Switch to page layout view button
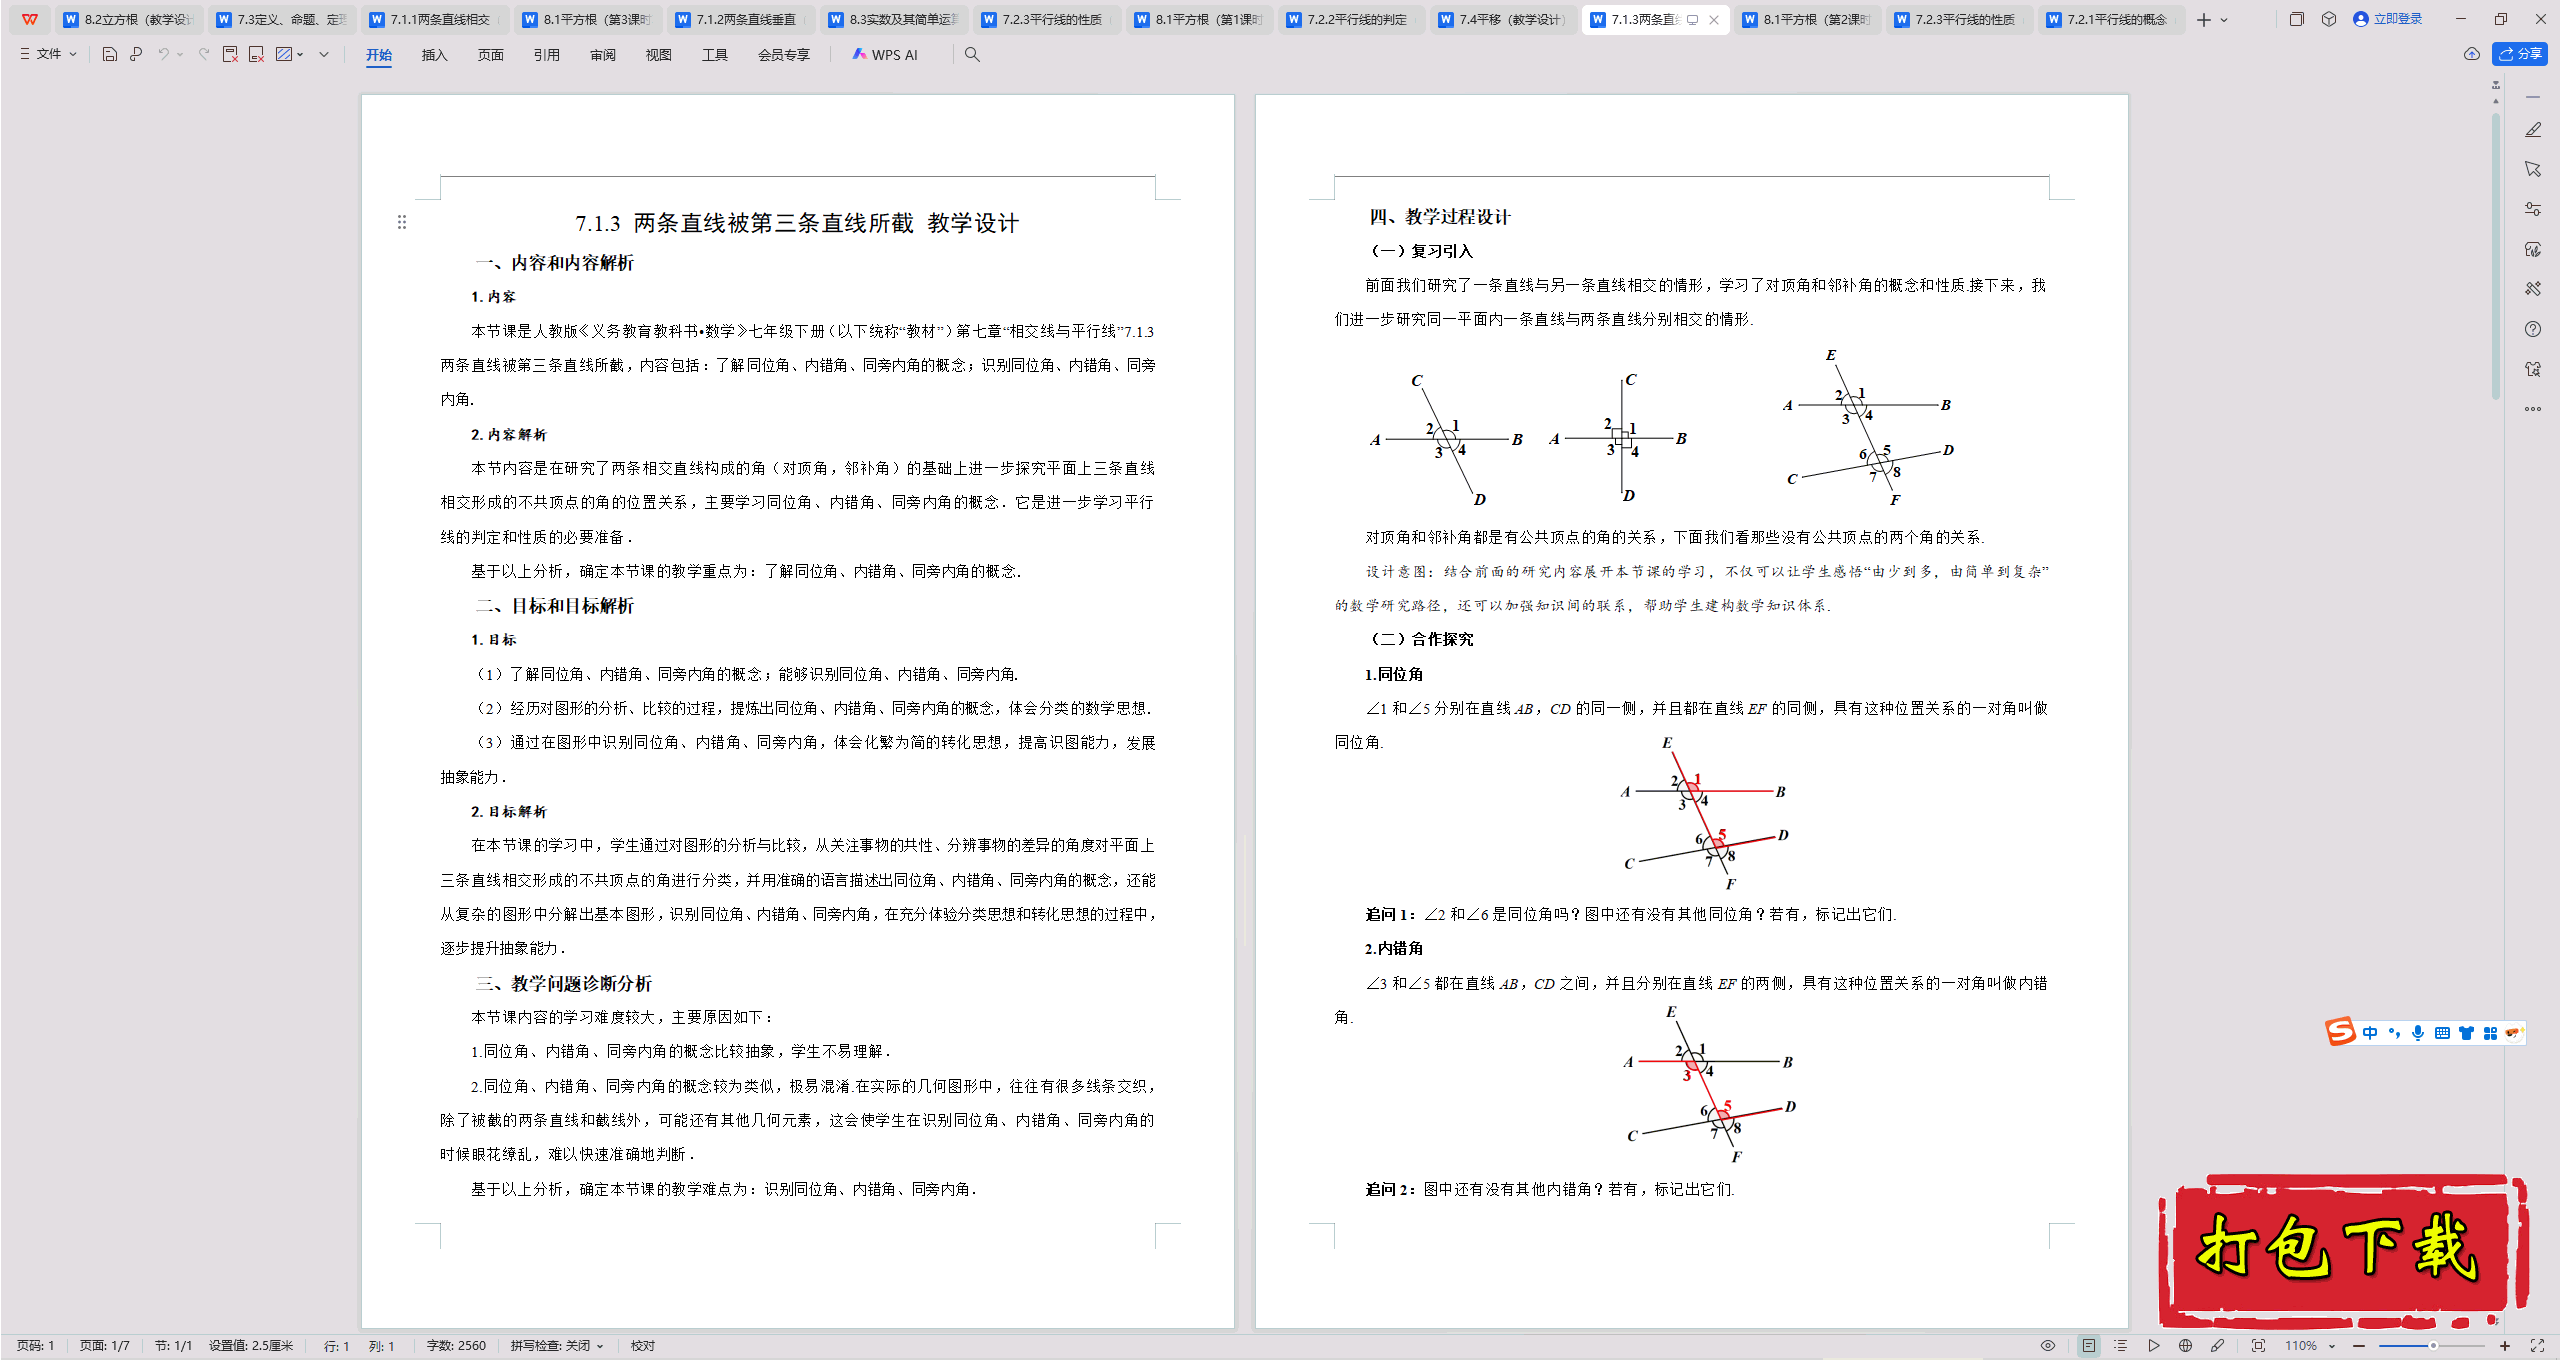2560x1360 pixels. coord(2089,1346)
